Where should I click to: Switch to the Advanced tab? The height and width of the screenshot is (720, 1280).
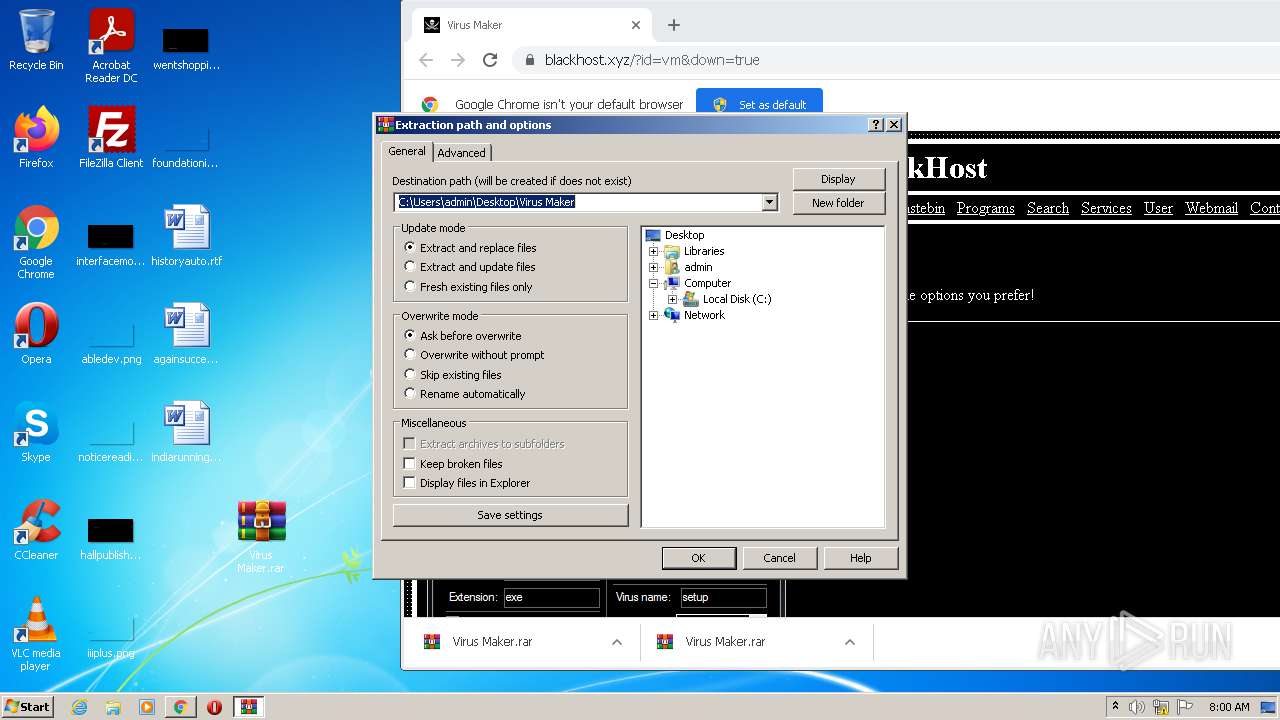[x=461, y=153]
